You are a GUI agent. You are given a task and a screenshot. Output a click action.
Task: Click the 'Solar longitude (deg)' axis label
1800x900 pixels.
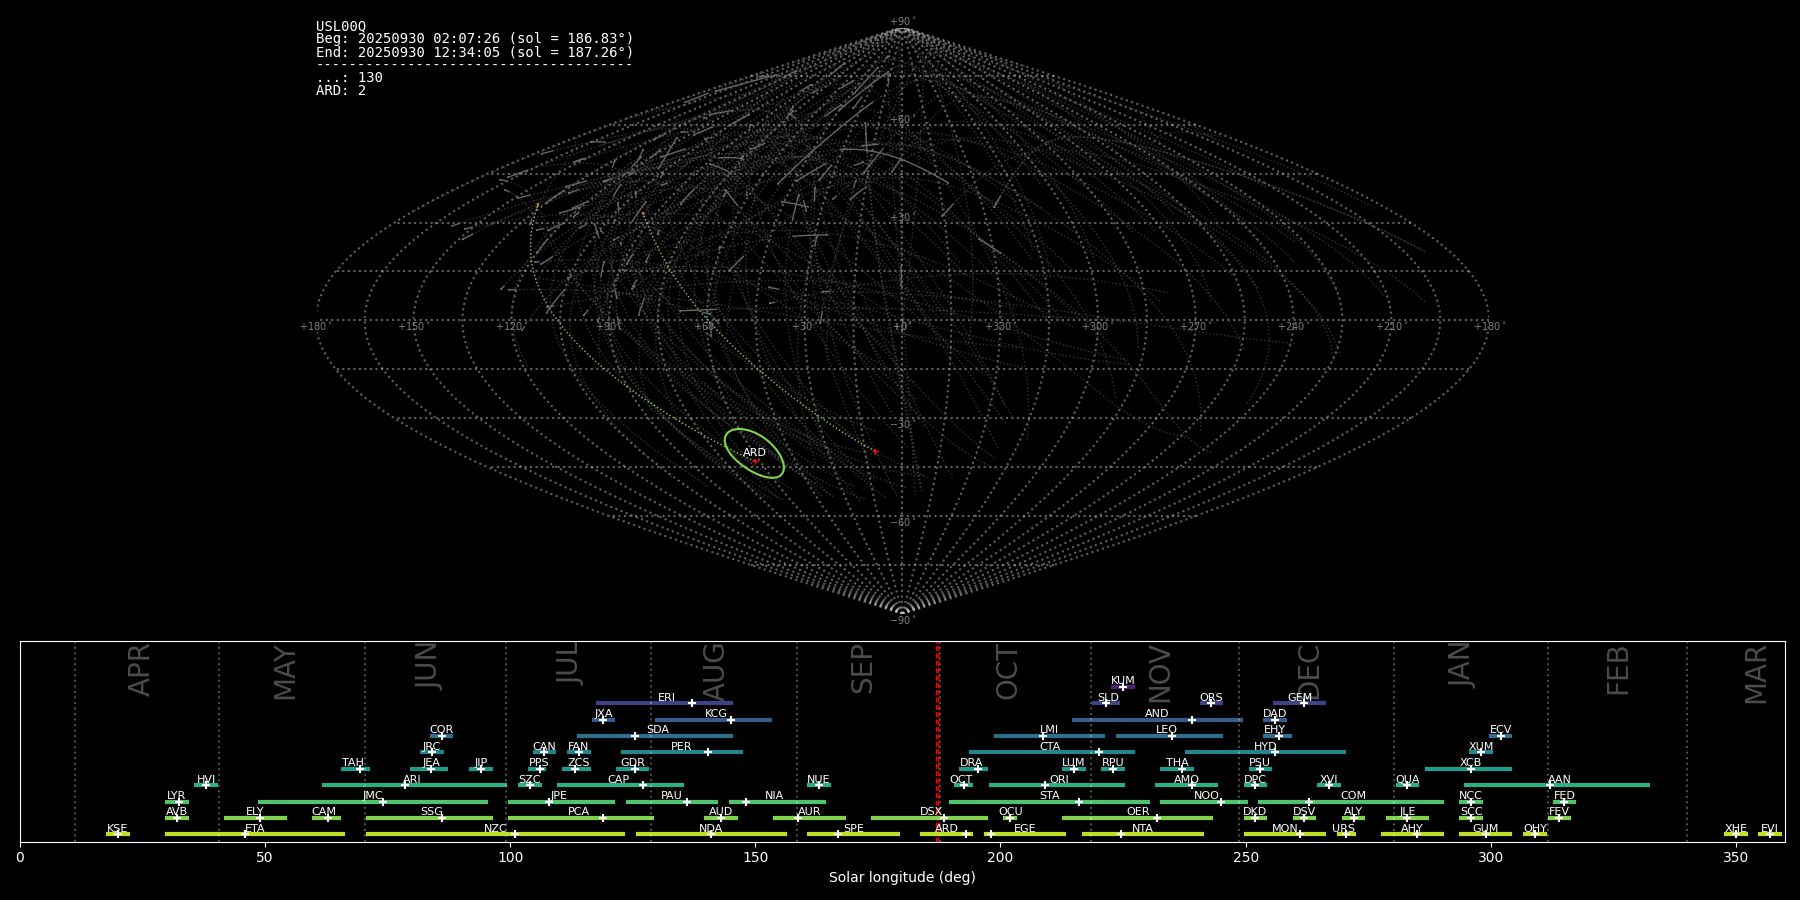click(x=902, y=877)
